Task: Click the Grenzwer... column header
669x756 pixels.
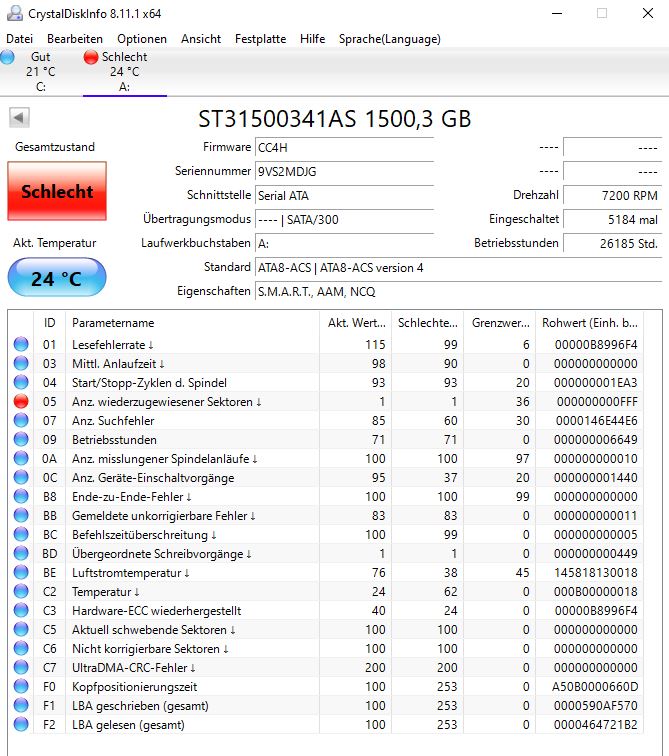Action: pyautogui.click(x=499, y=323)
